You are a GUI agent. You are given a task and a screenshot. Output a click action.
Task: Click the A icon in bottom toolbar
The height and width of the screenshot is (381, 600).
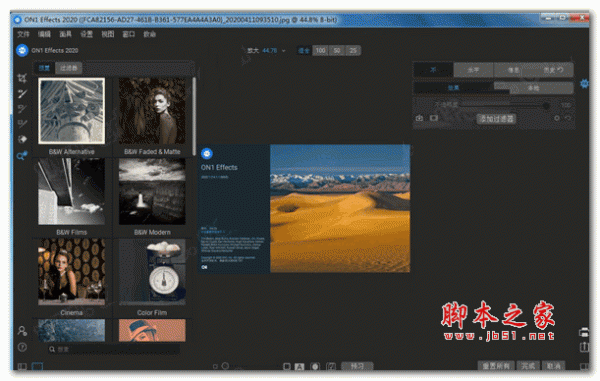pyautogui.click(x=299, y=366)
